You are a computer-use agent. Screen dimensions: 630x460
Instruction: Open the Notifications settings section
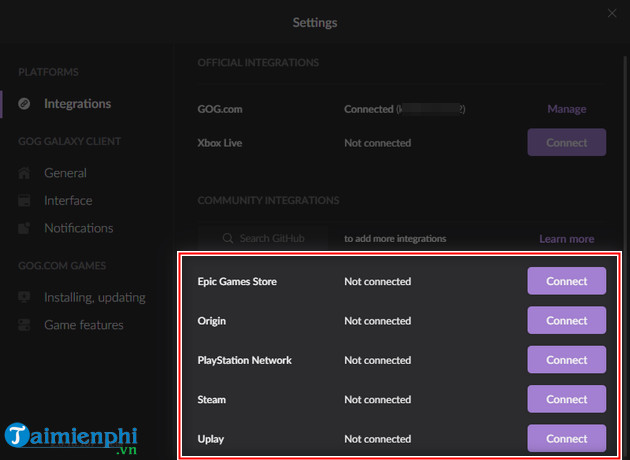click(x=78, y=228)
